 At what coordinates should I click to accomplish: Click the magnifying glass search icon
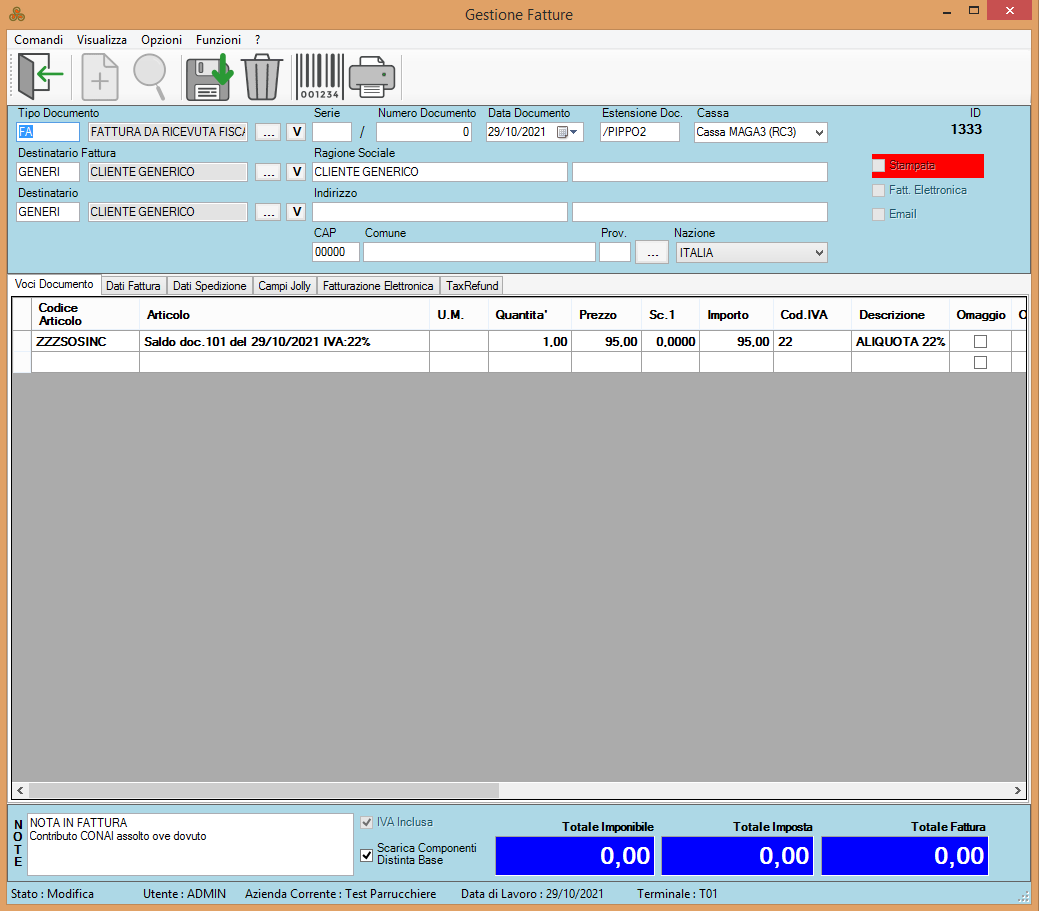tap(150, 76)
